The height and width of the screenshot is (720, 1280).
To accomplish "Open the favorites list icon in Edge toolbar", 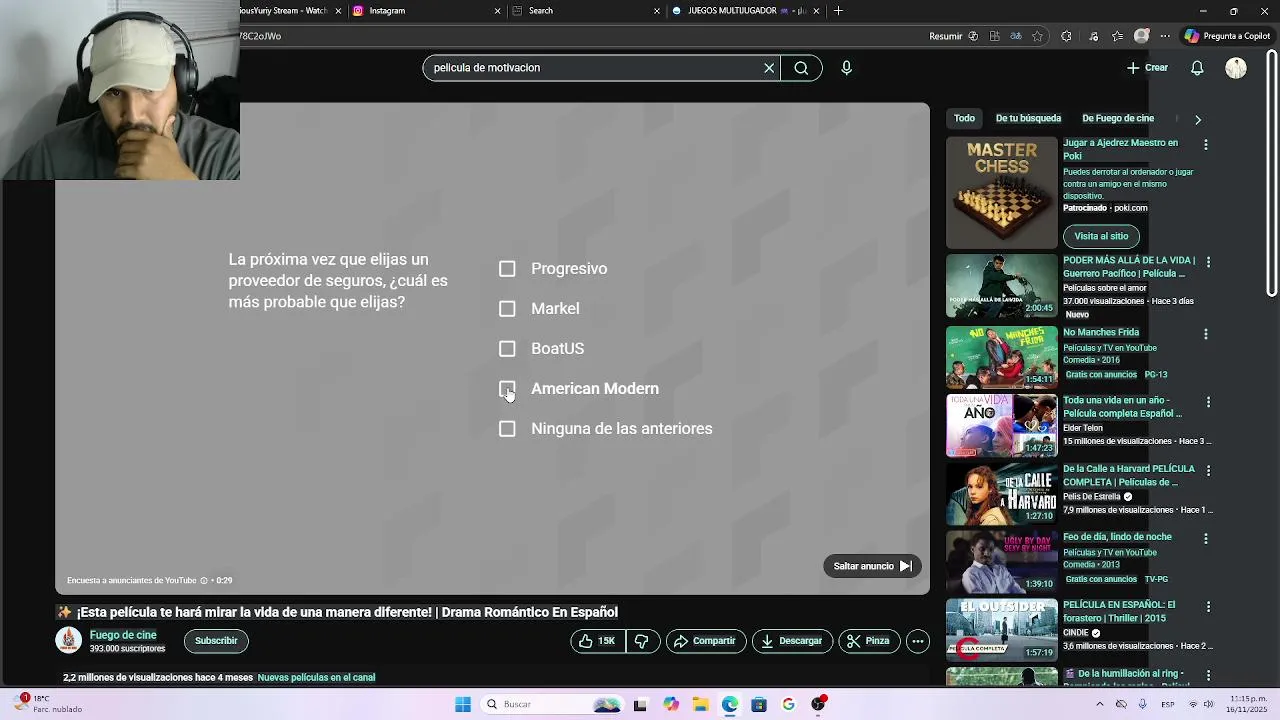I will [x=1117, y=36].
